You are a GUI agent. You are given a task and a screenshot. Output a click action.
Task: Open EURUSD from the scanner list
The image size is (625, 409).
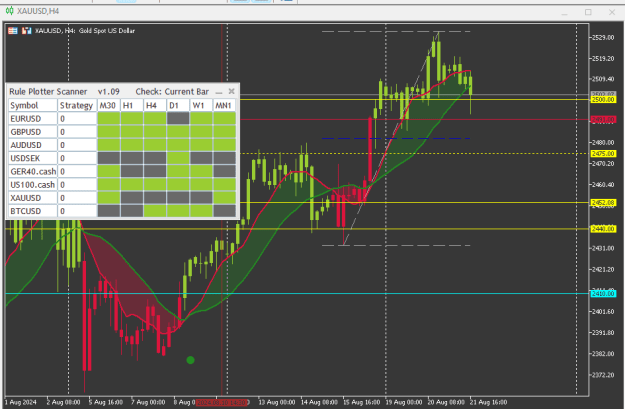click(33, 118)
